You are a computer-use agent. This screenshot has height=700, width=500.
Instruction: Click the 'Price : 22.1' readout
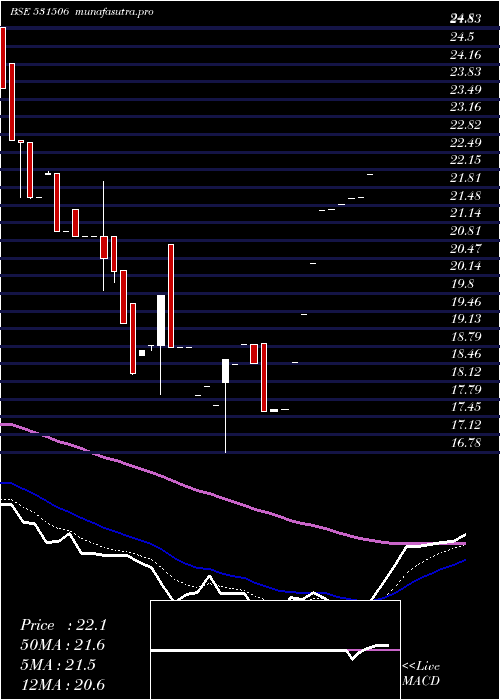coord(63,625)
